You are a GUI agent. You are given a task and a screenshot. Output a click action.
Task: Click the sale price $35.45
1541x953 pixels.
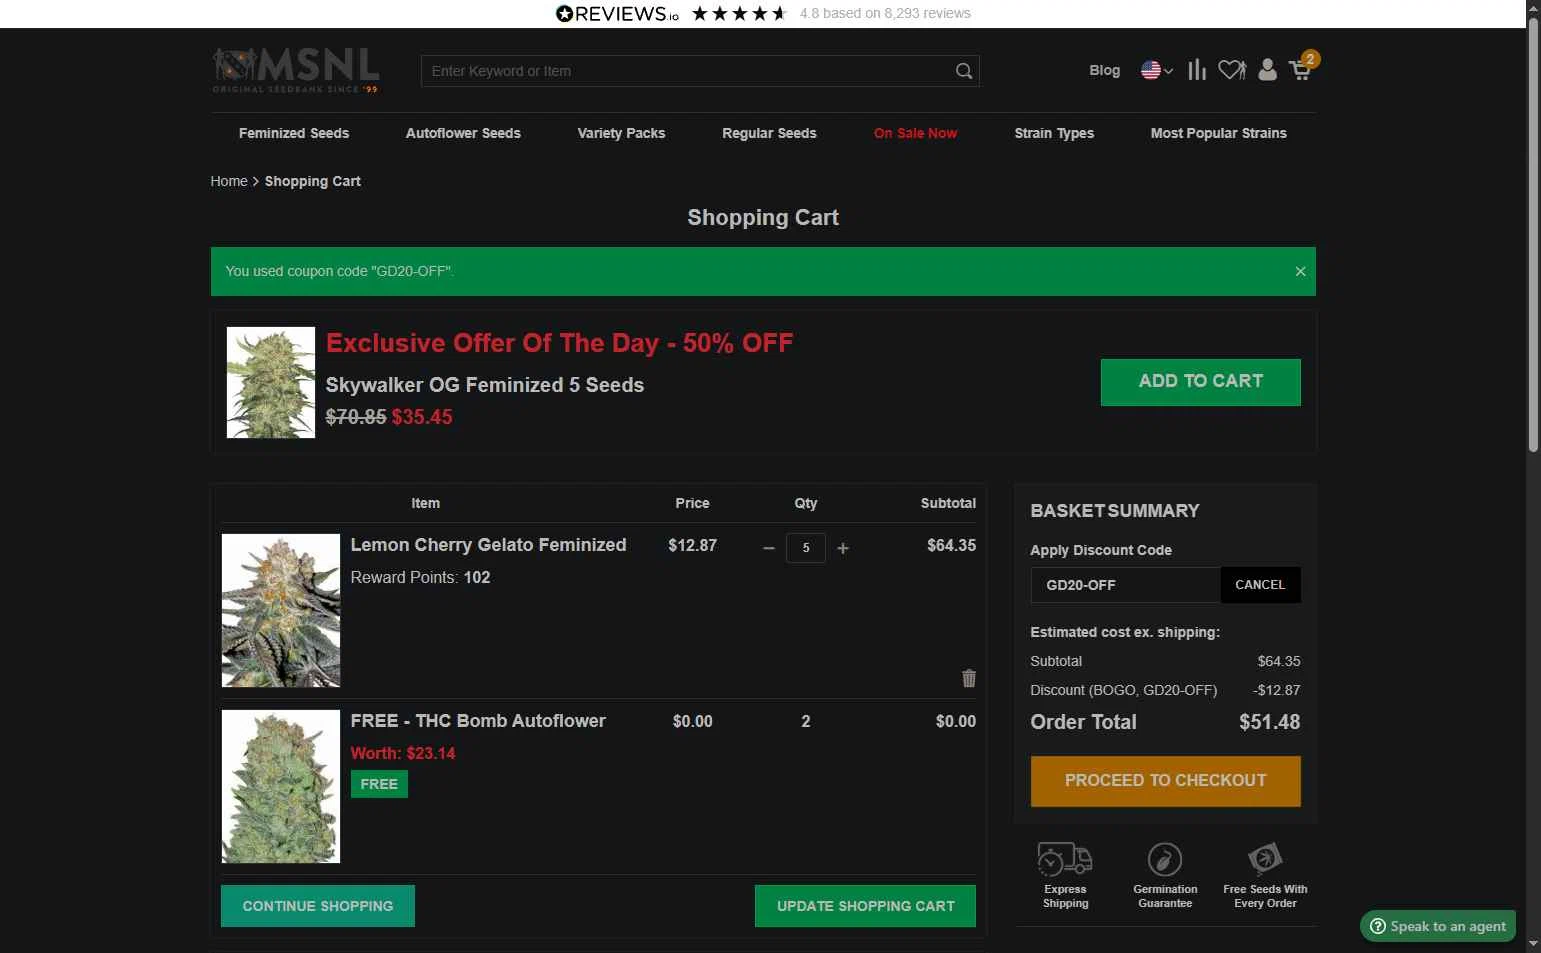[x=422, y=417]
